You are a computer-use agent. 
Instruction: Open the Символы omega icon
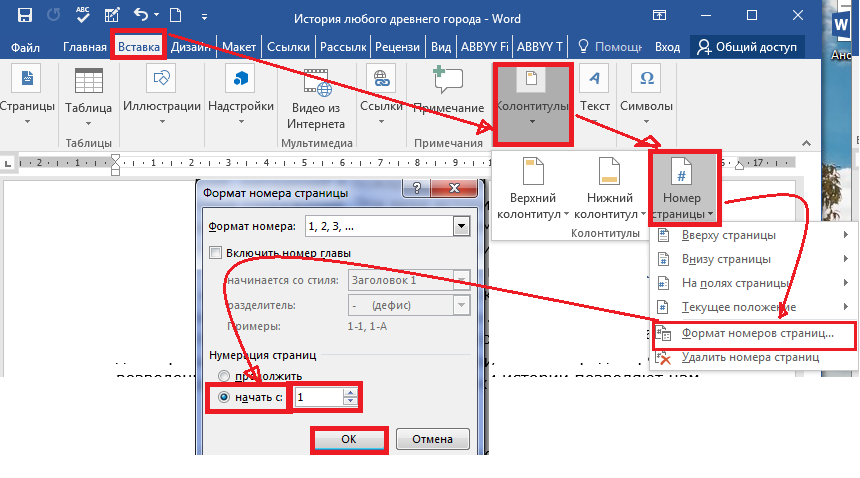pyautogui.click(x=647, y=80)
